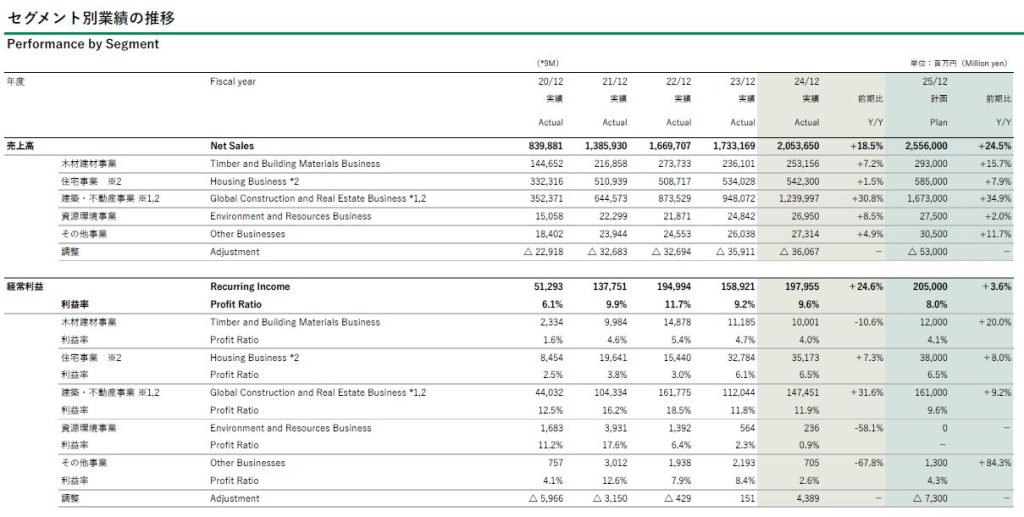Click the Japanese title セグメント別業績の推移

pos(93,17)
